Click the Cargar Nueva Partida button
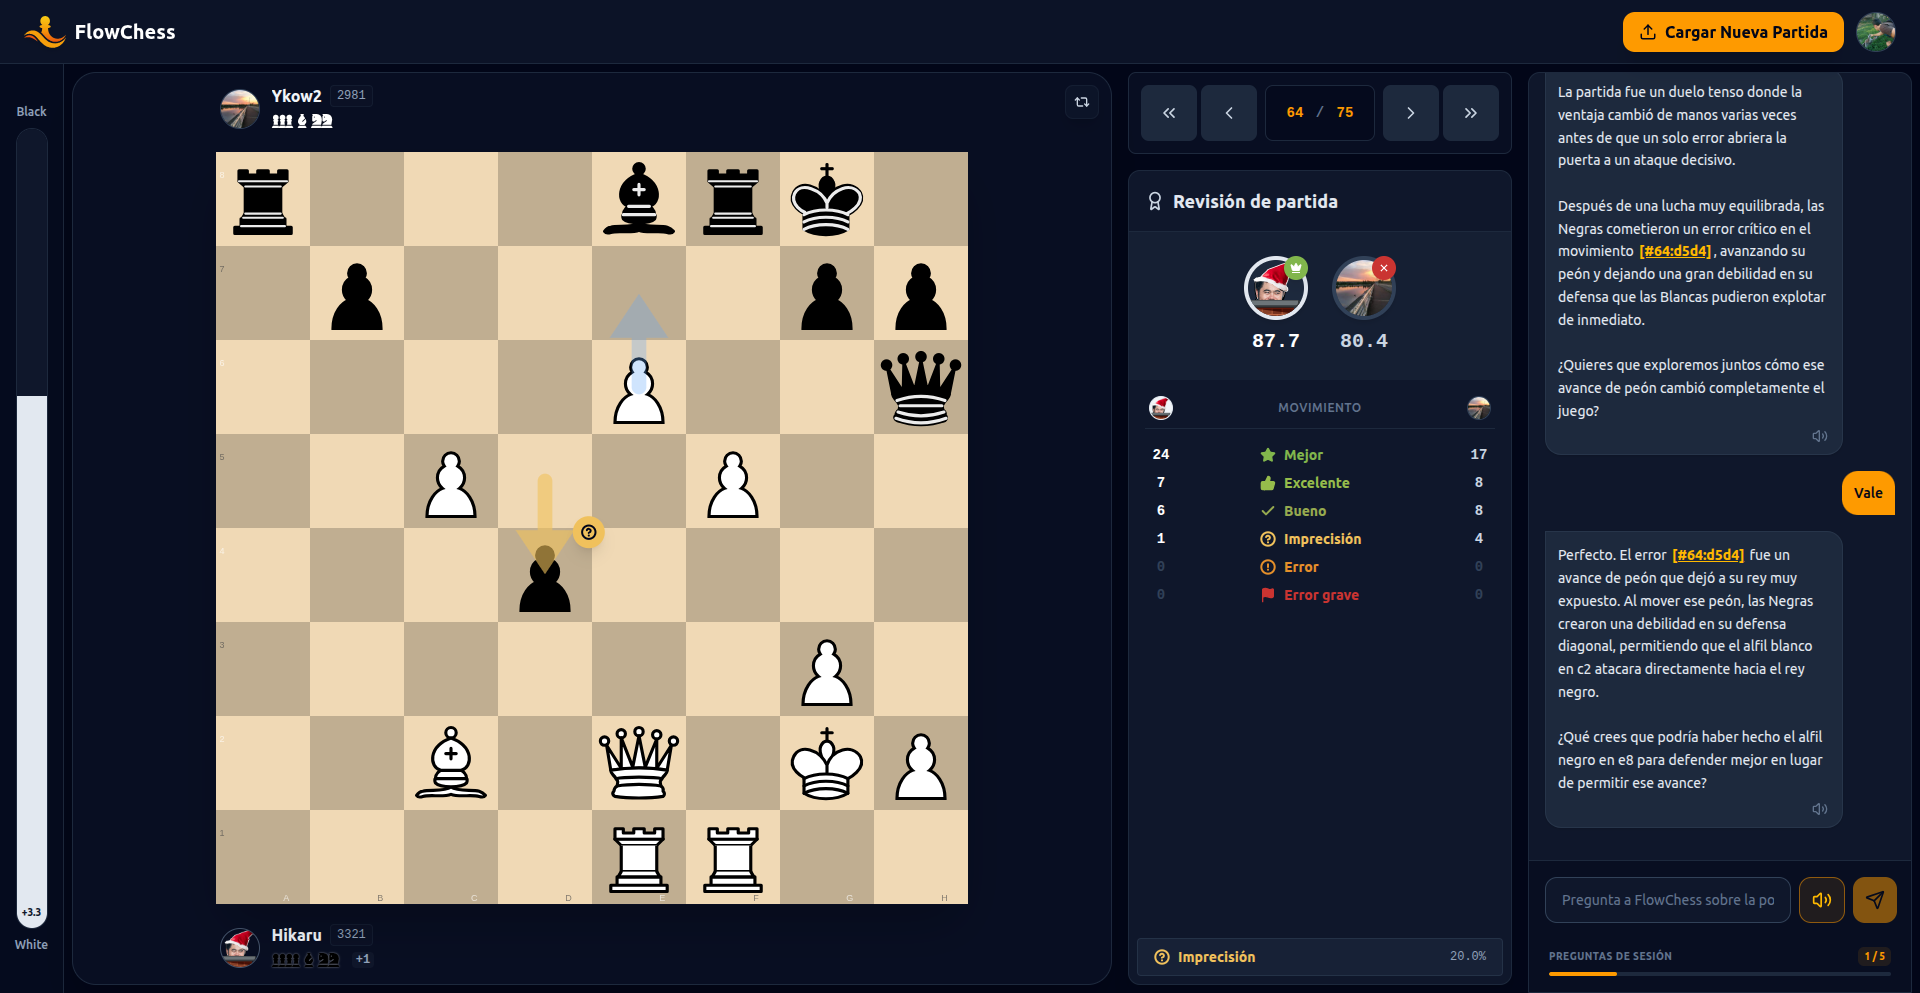The width and height of the screenshot is (1920, 993). coord(1732,31)
